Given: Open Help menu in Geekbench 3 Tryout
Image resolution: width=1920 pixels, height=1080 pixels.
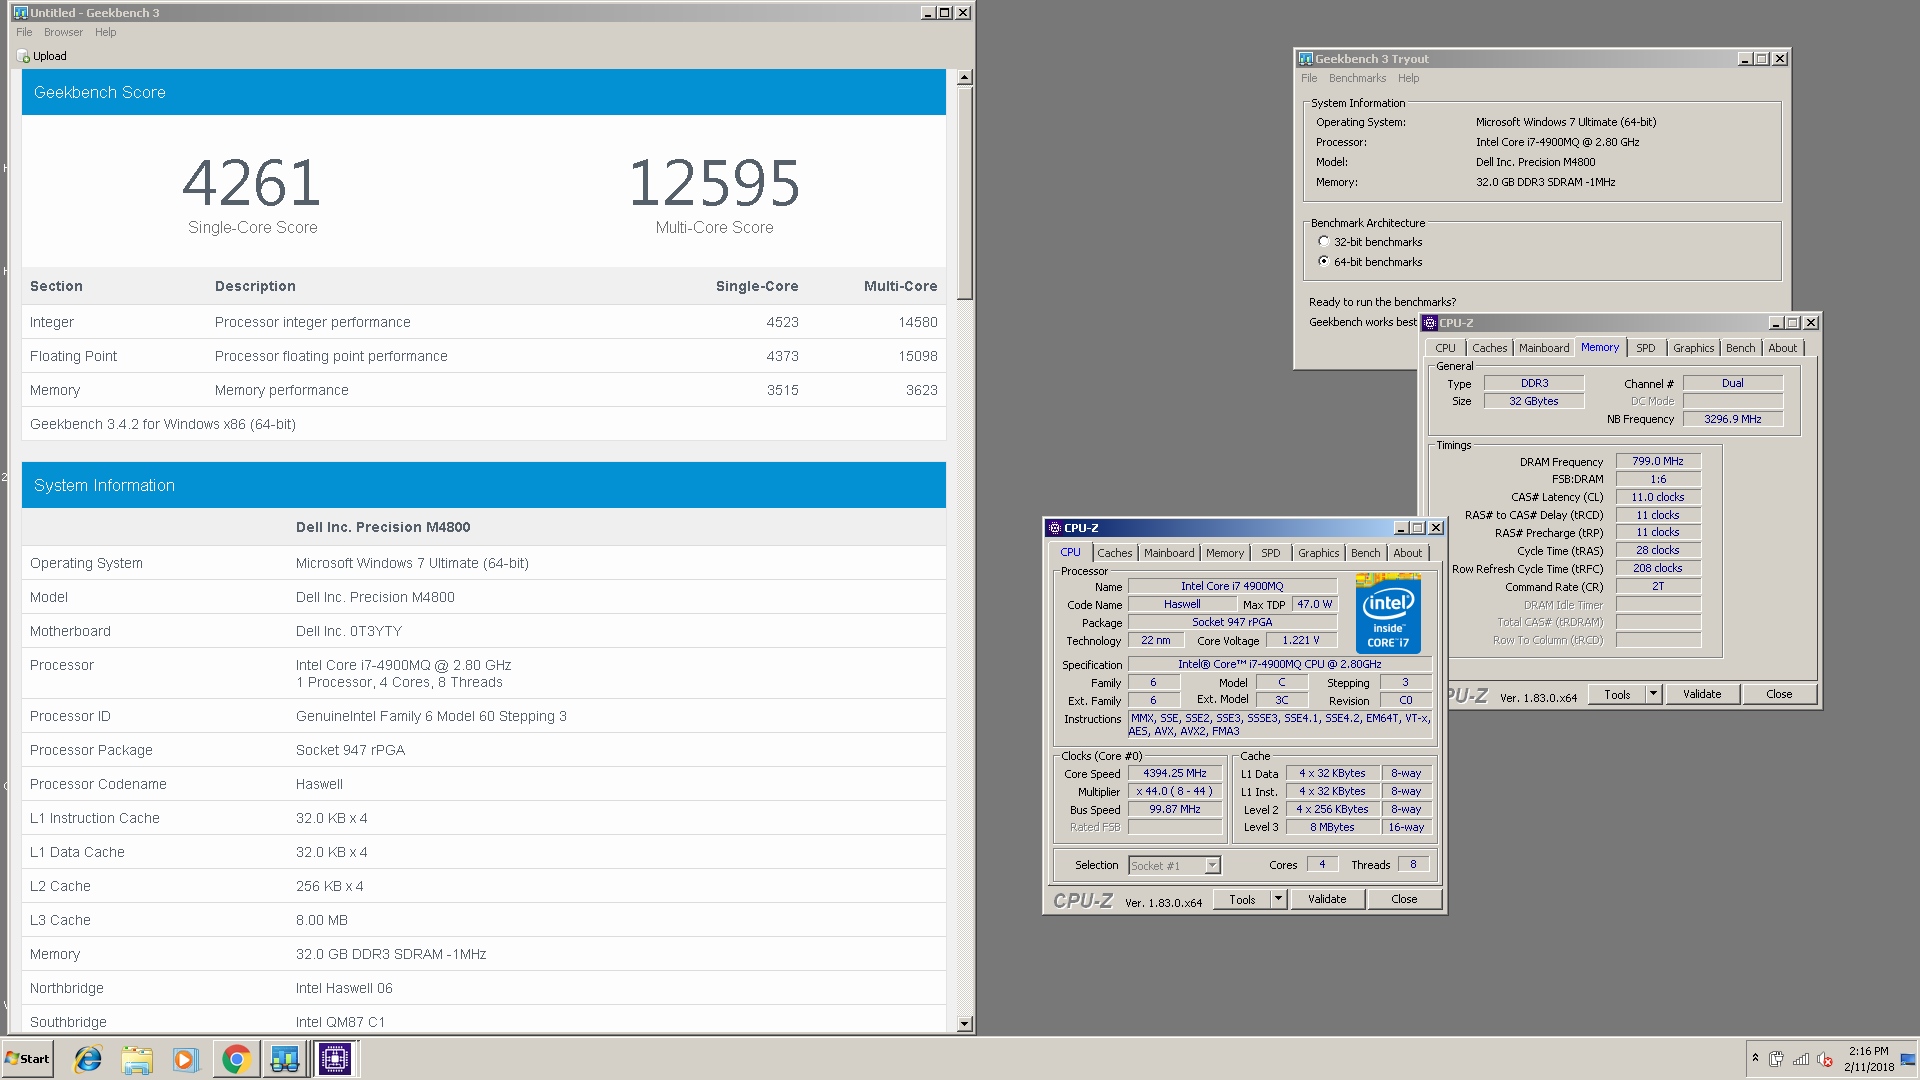Looking at the screenshot, I should (1408, 79).
